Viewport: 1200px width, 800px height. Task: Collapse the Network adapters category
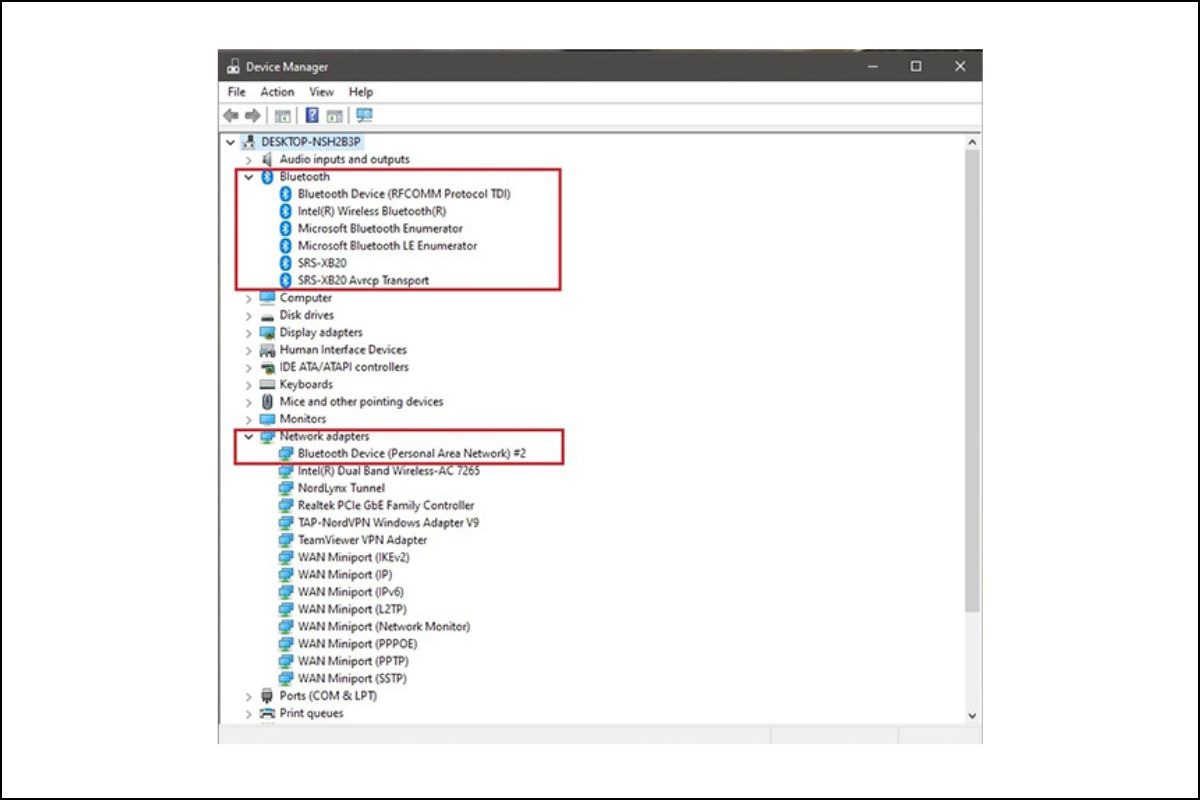pos(249,437)
